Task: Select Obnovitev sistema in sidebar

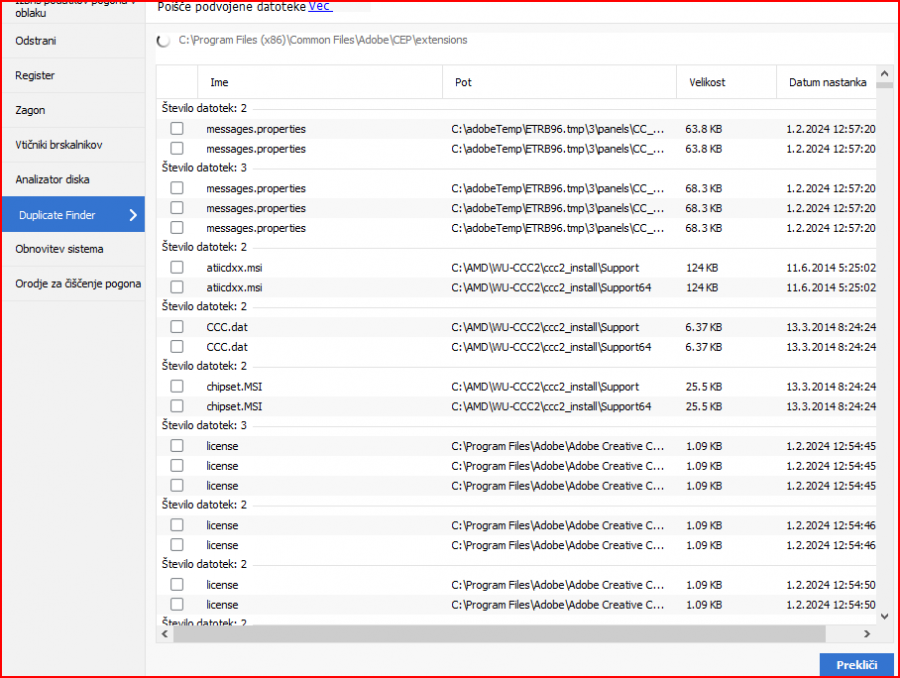Action: point(59,249)
